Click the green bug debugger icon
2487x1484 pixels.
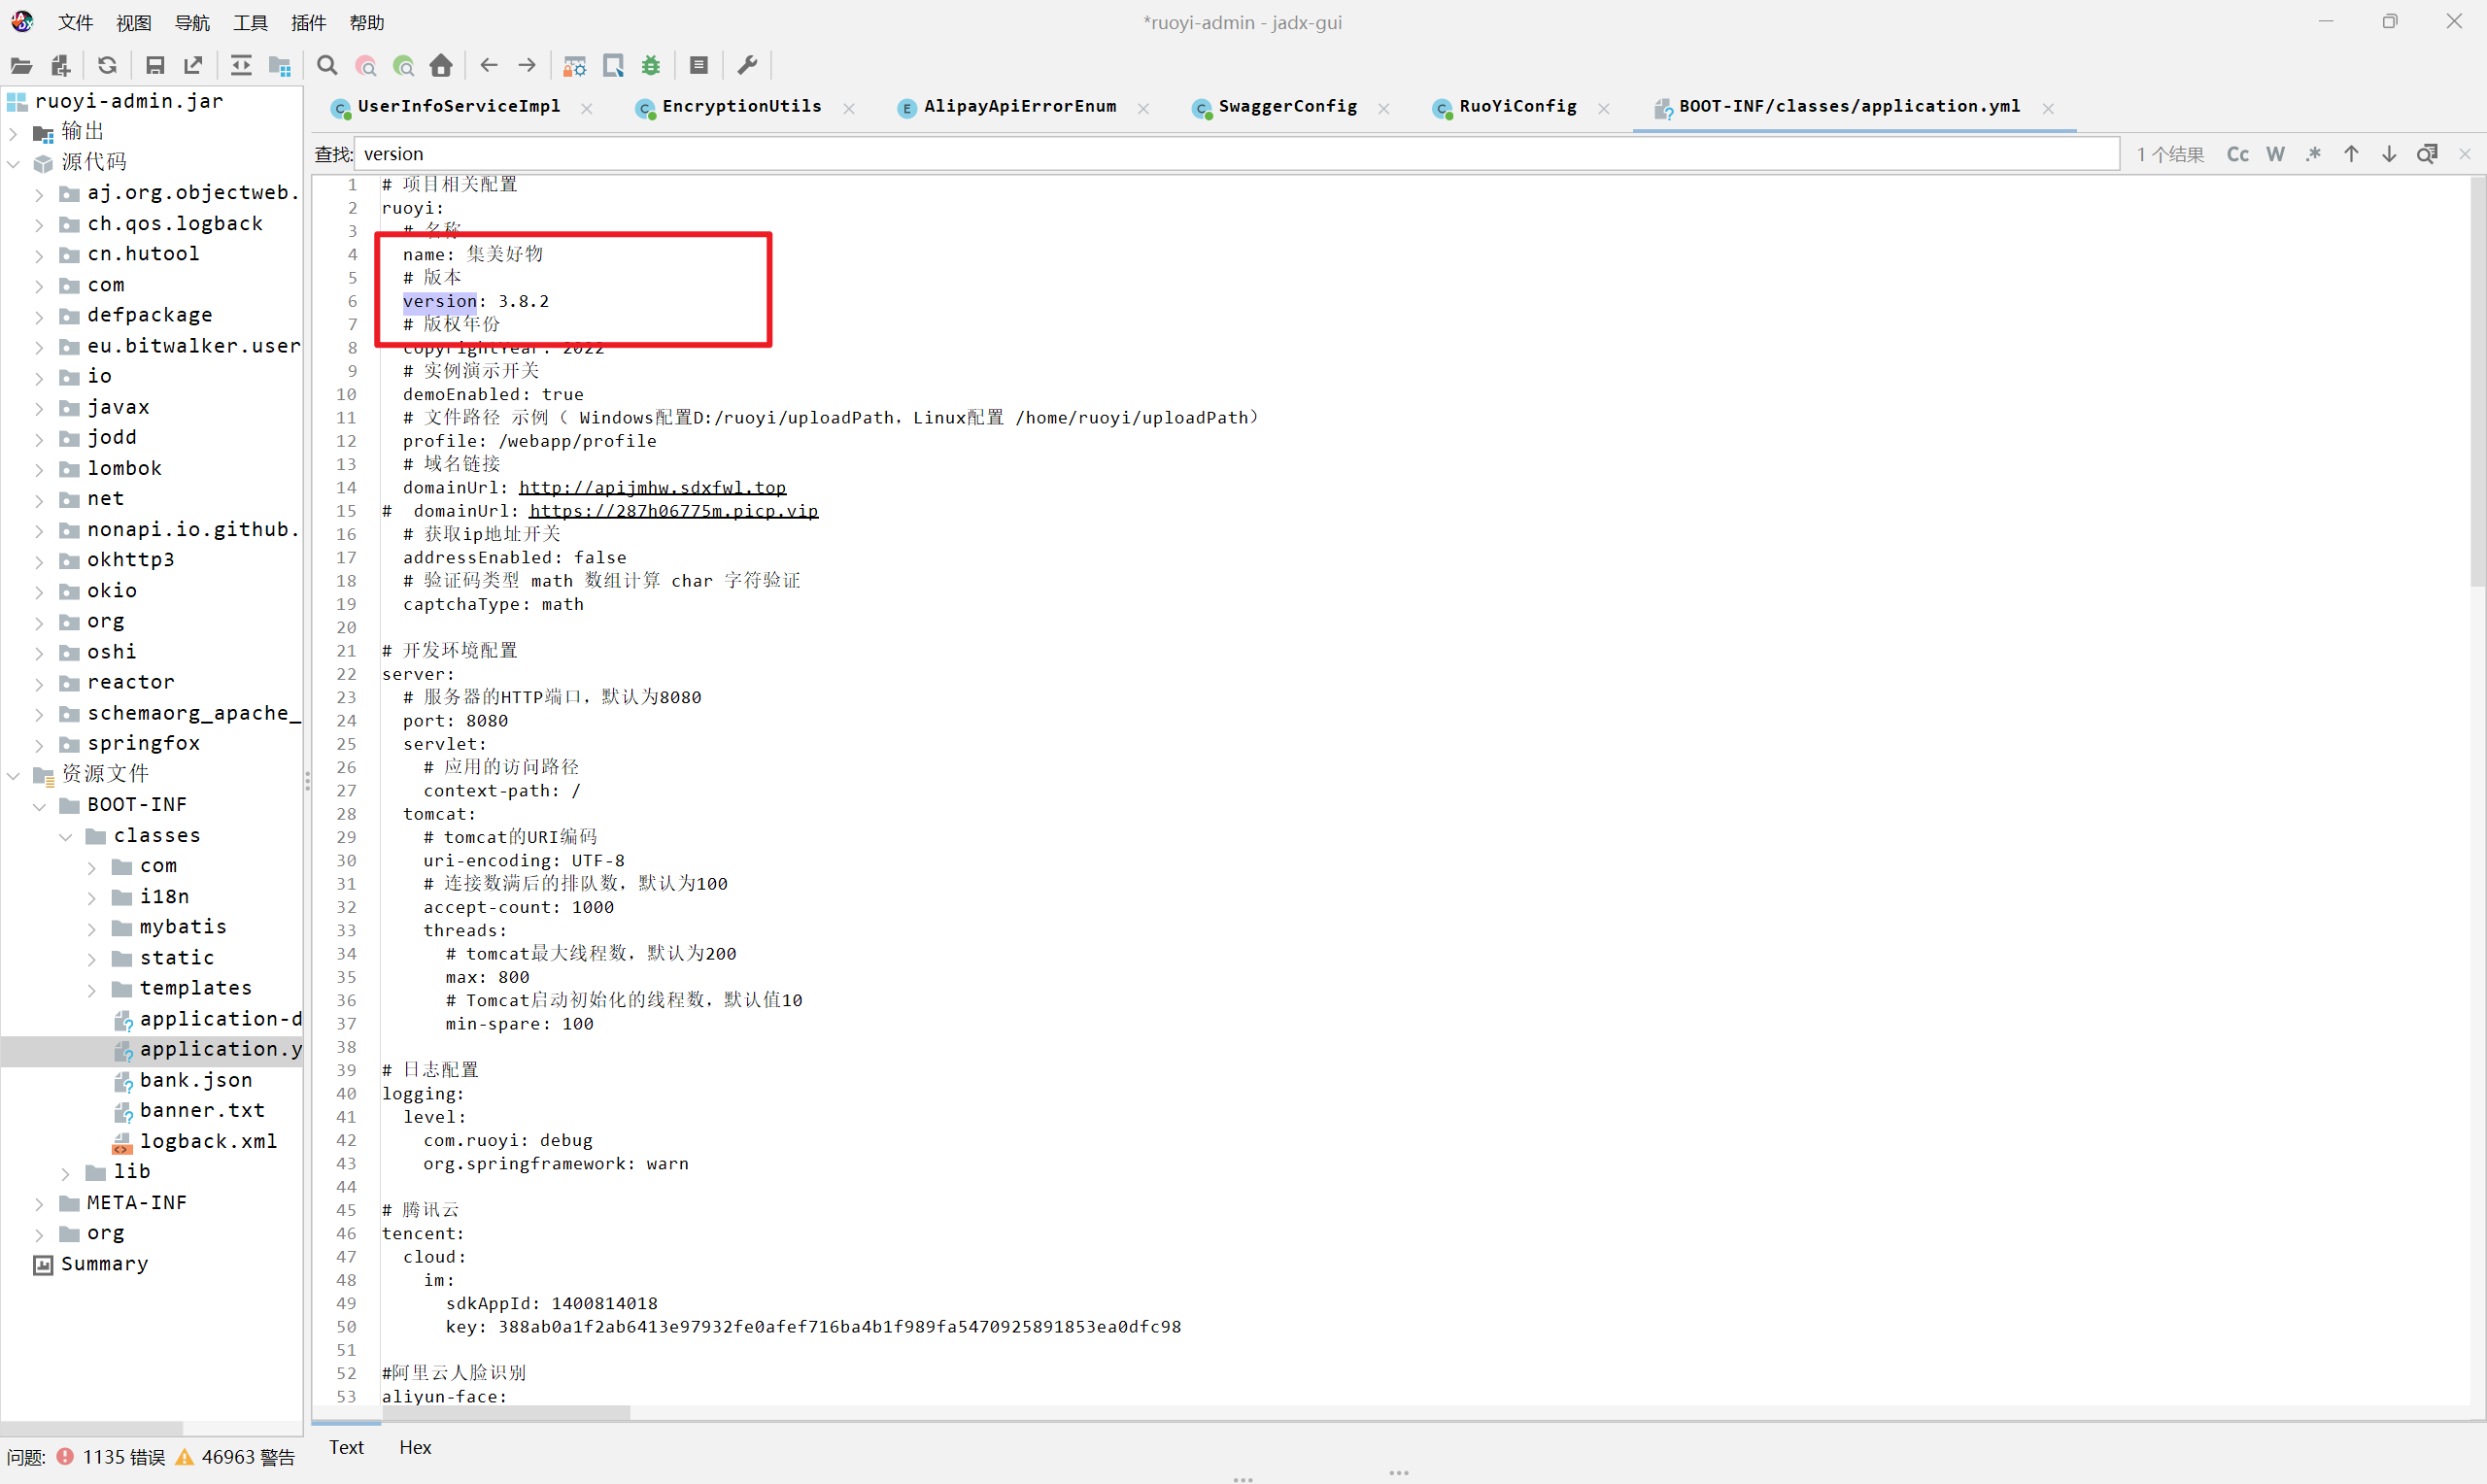click(651, 66)
